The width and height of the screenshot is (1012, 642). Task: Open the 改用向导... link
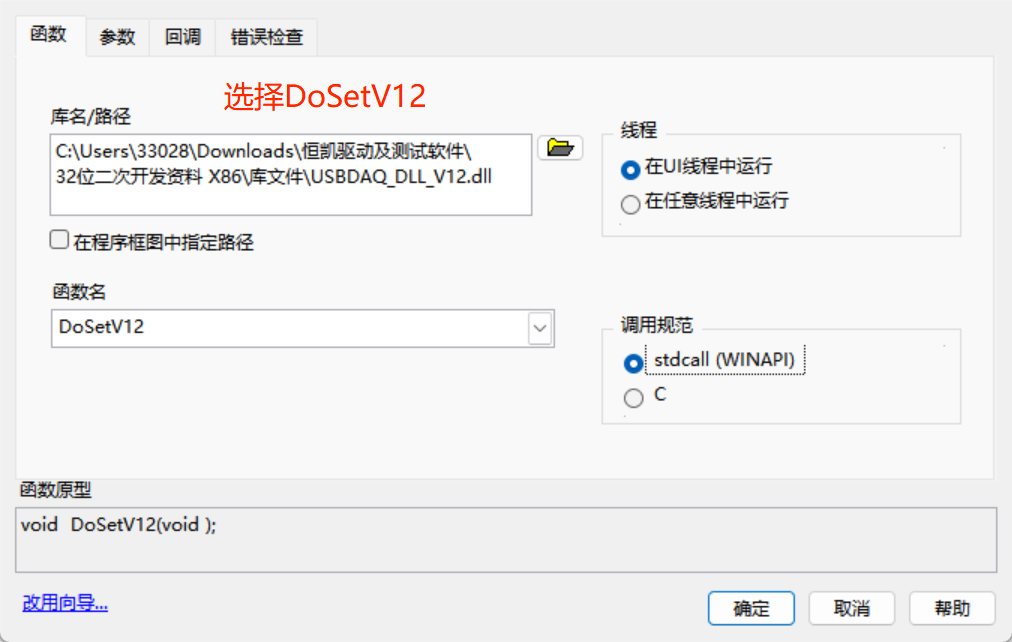(65, 603)
